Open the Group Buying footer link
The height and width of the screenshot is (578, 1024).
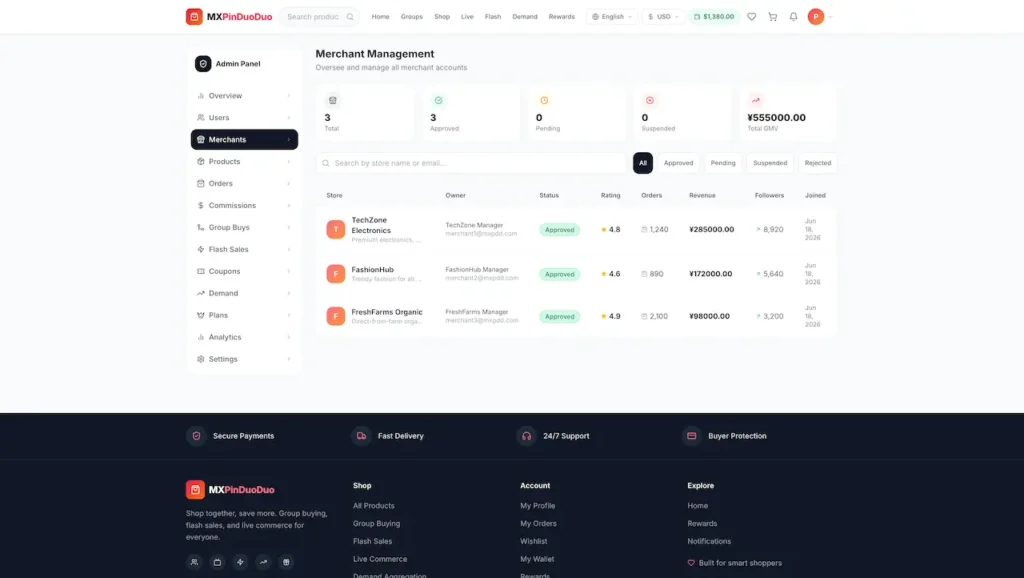[376, 523]
